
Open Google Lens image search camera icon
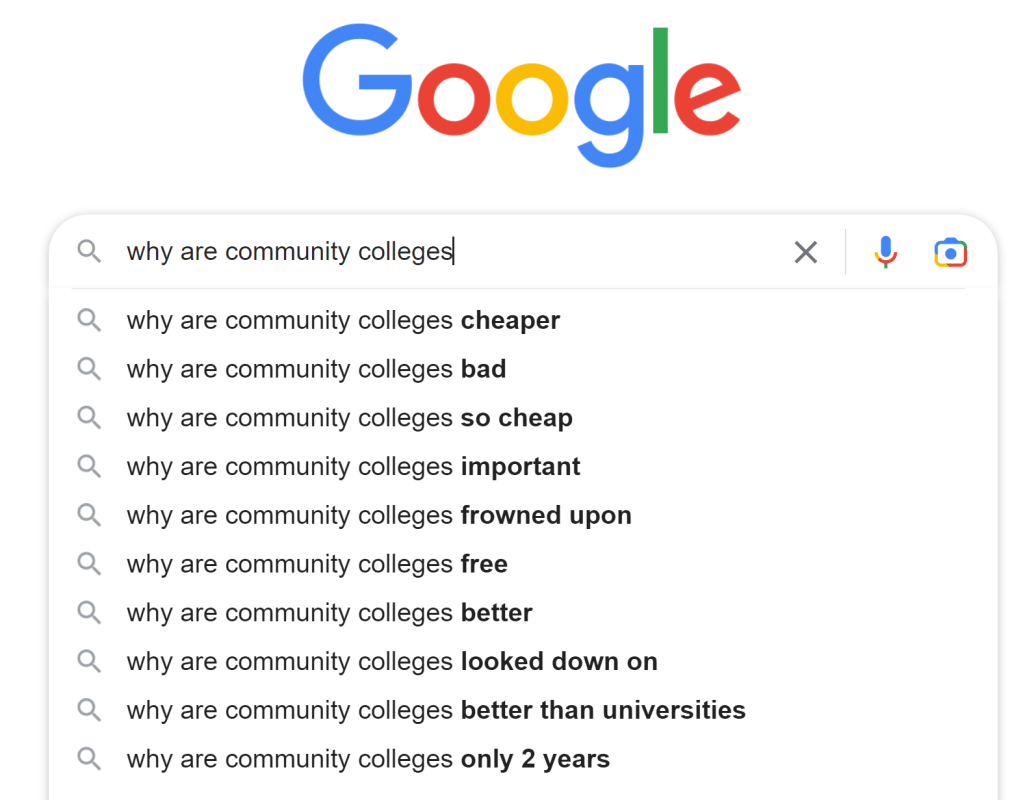point(950,252)
